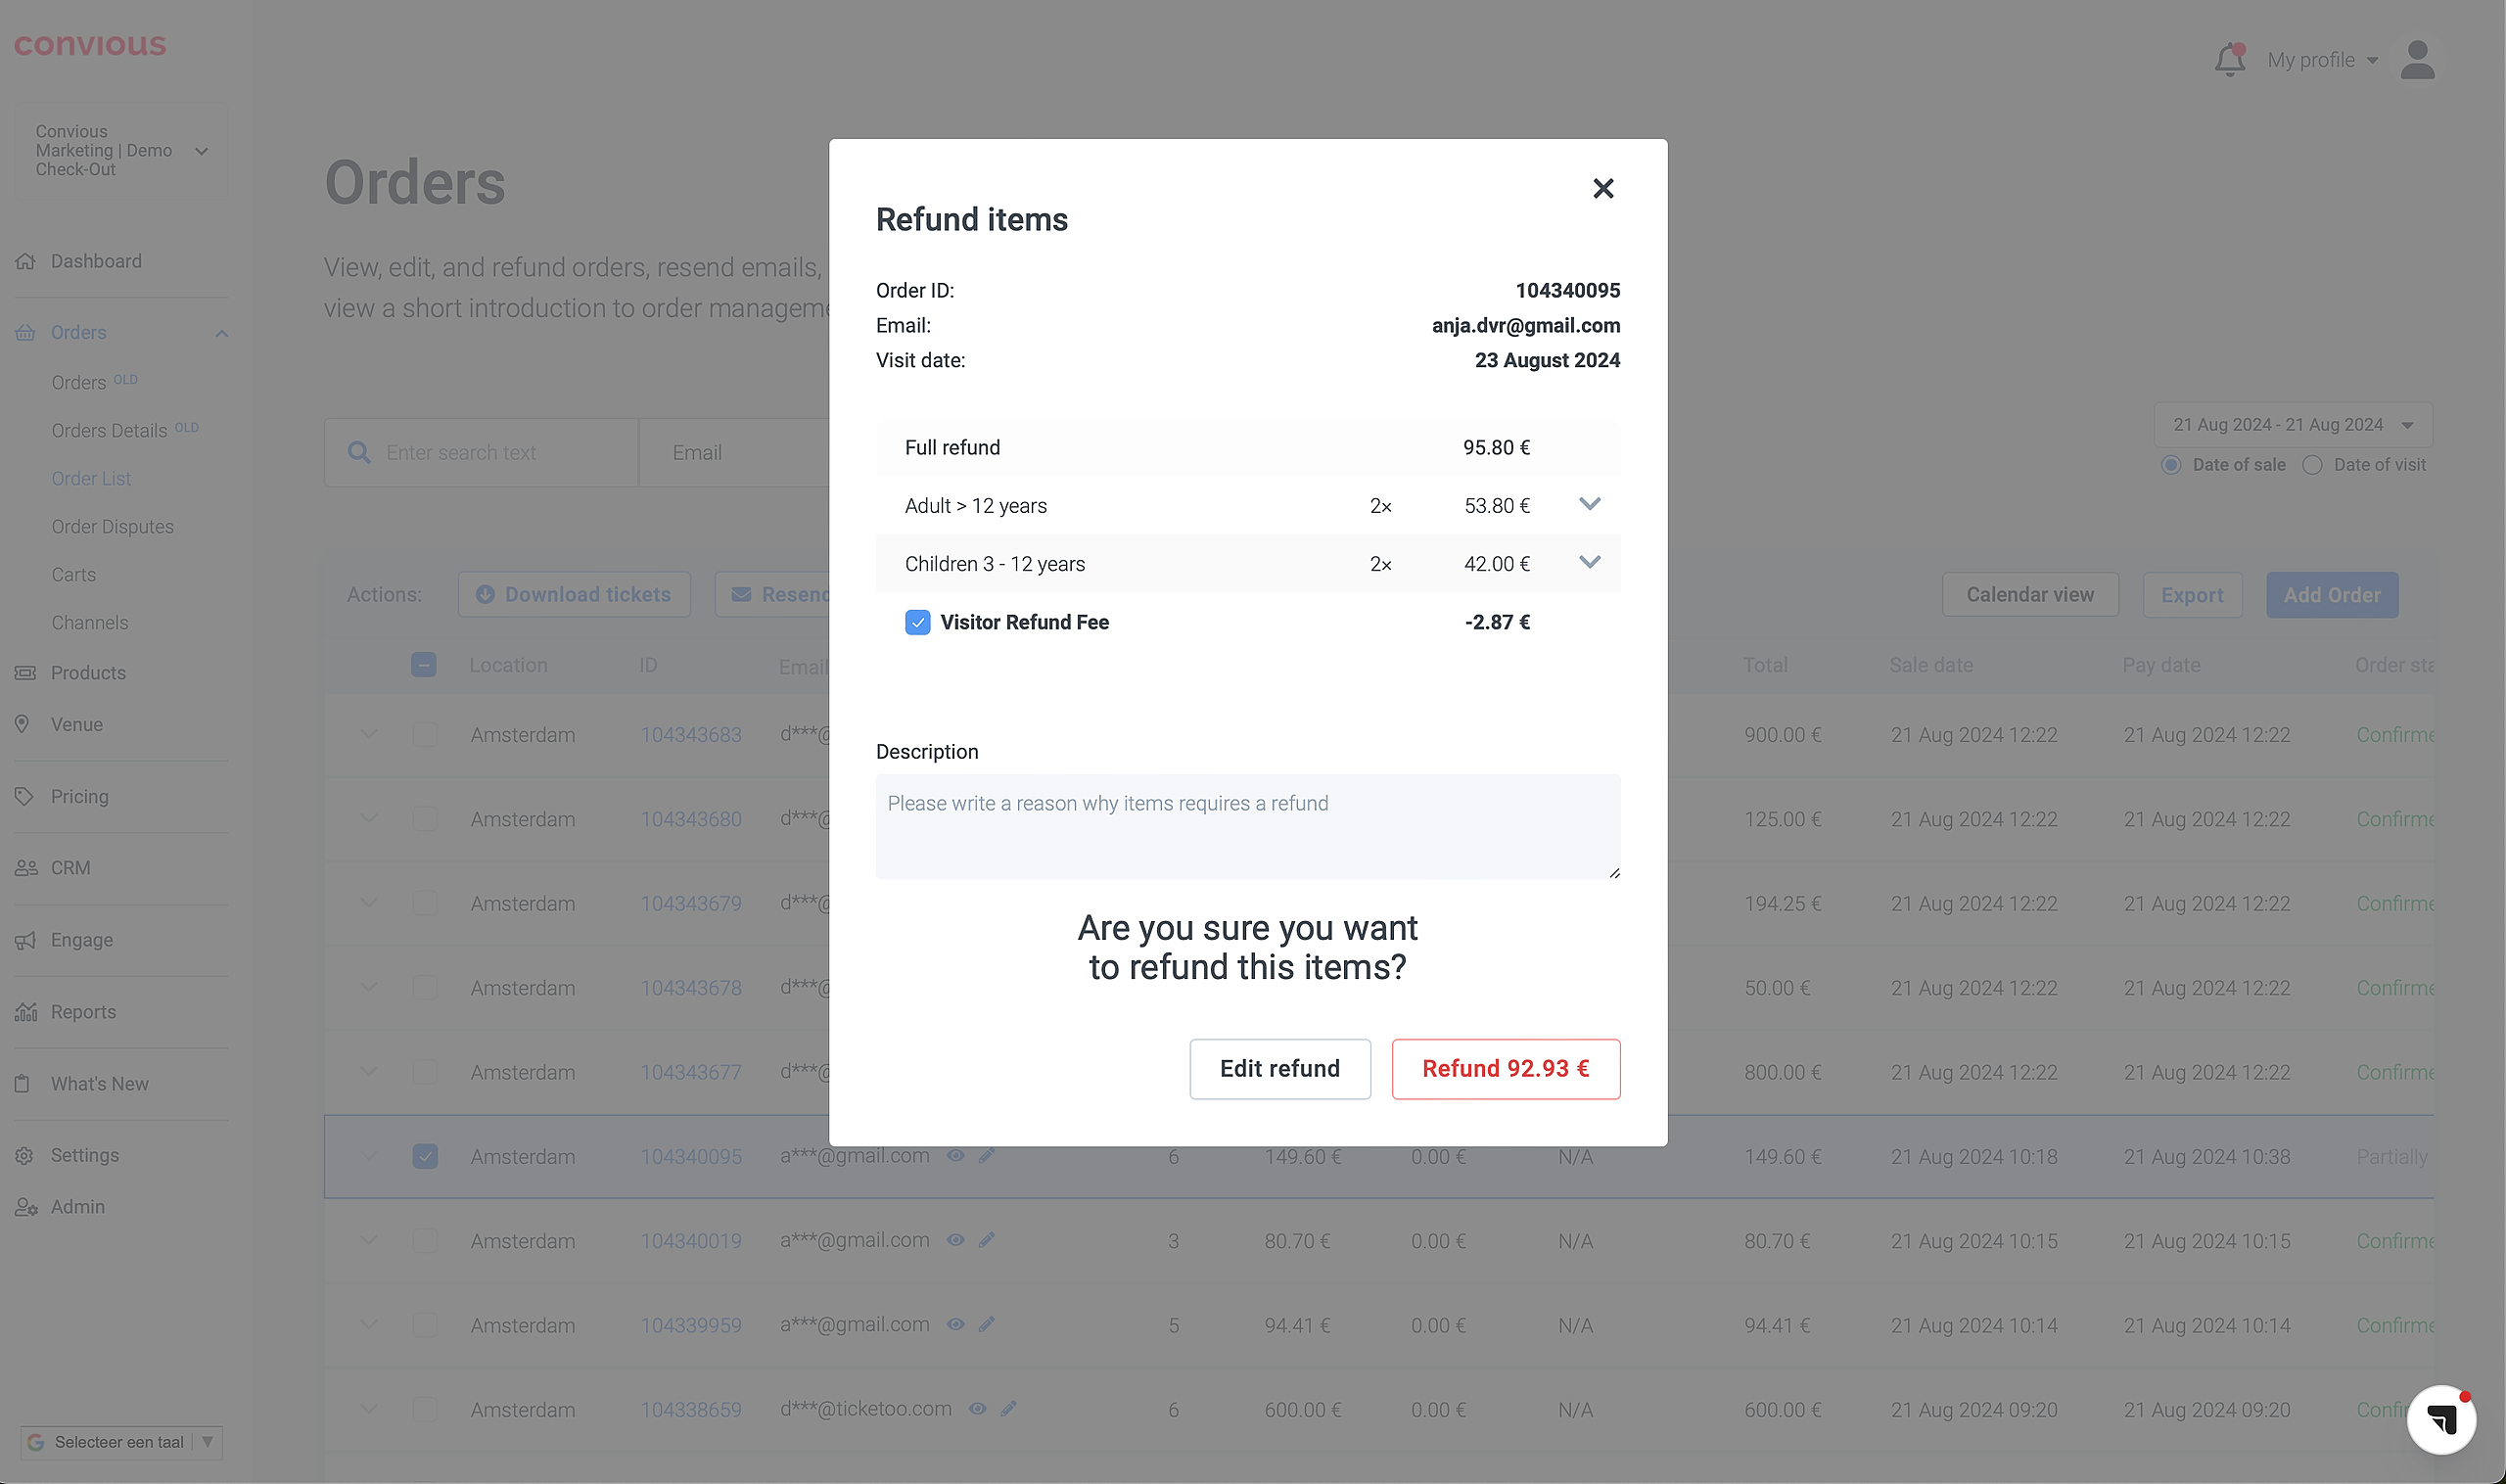The height and width of the screenshot is (1484, 2506).
Task: Open the Products menu item
Action: click(89, 673)
